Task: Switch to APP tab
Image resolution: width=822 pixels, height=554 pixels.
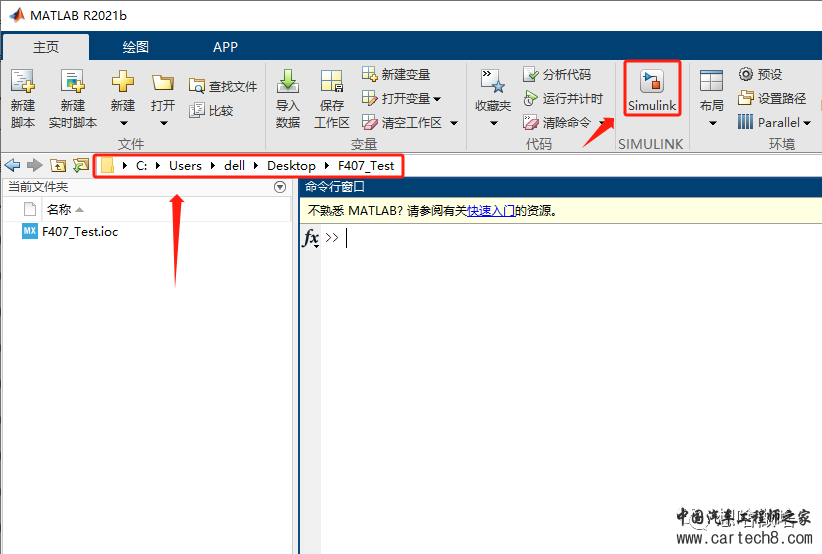Action: [225, 47]
